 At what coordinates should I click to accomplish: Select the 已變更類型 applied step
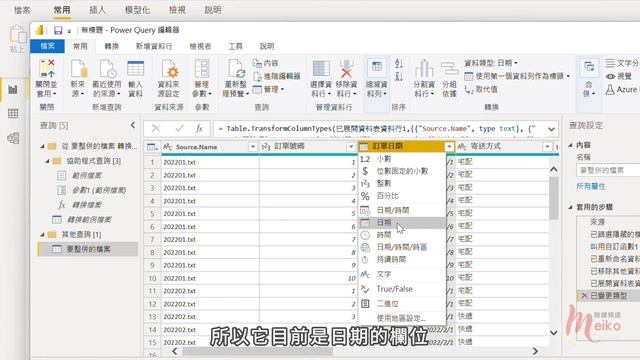[x=608, y=296]
